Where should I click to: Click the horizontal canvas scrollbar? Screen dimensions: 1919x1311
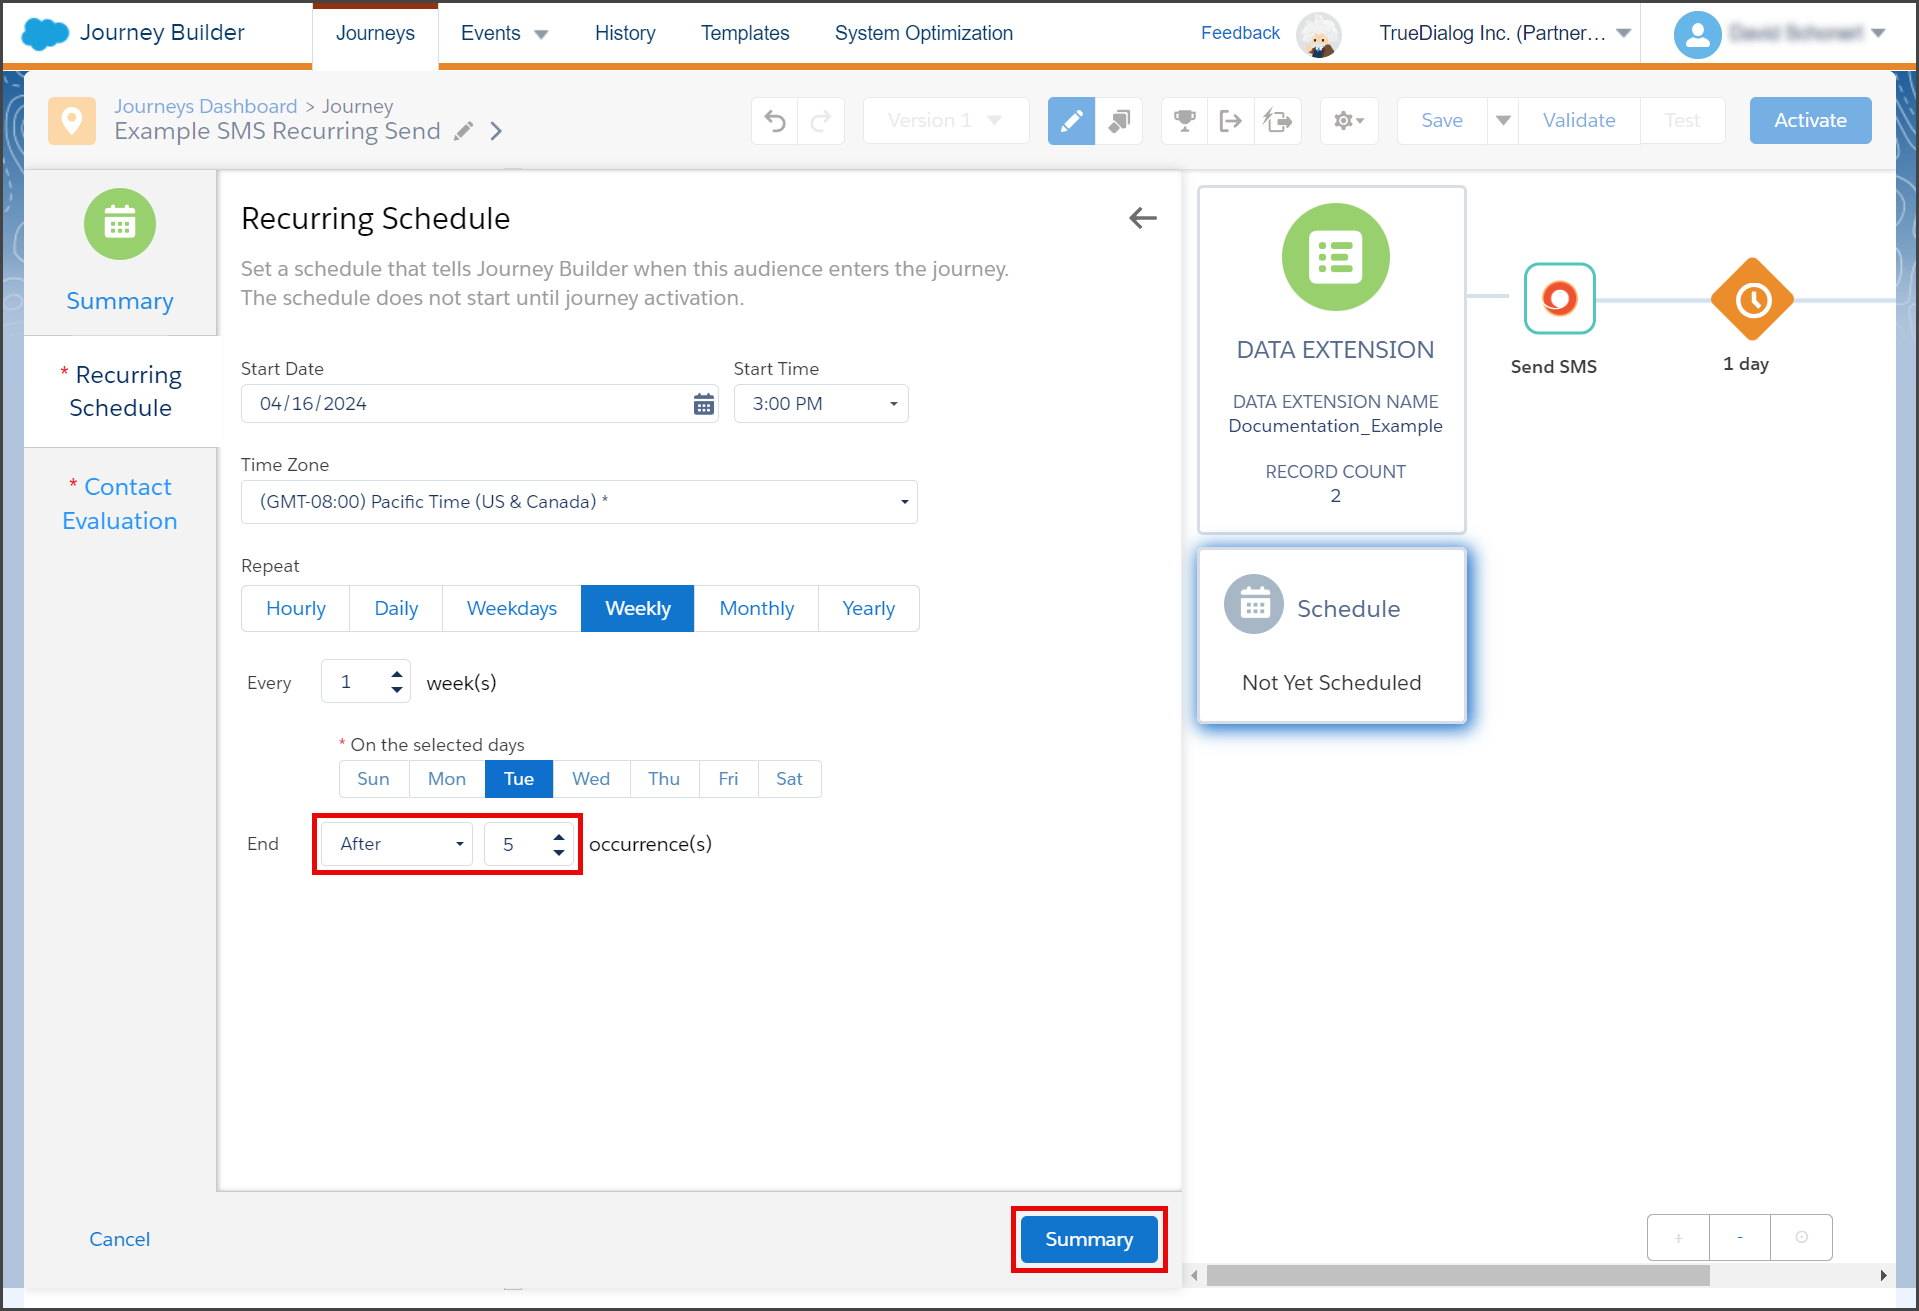1458,1276
